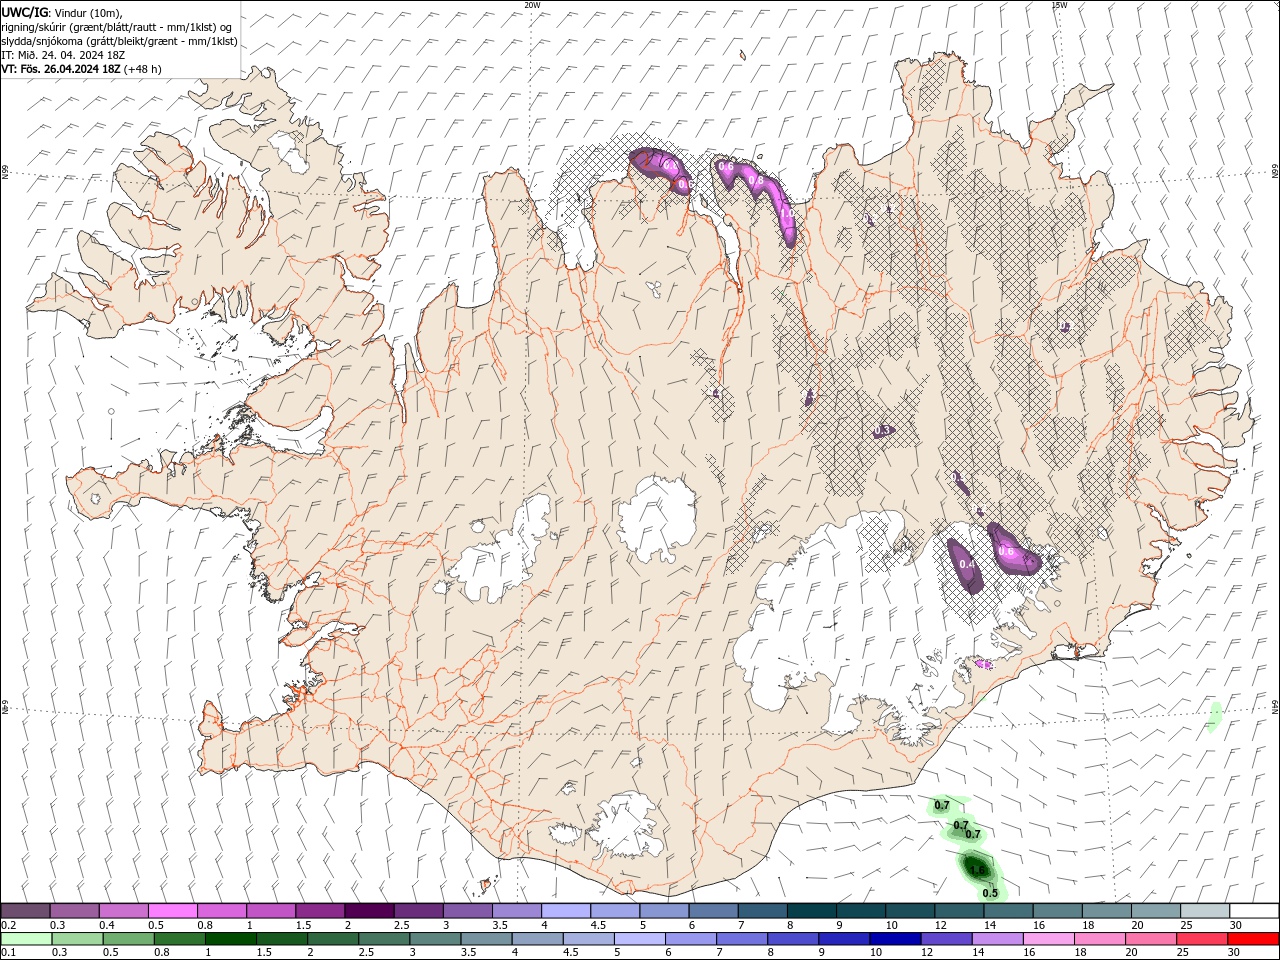Click the darkest purple swatch between 2 and 2.5

tap(368, 911)
